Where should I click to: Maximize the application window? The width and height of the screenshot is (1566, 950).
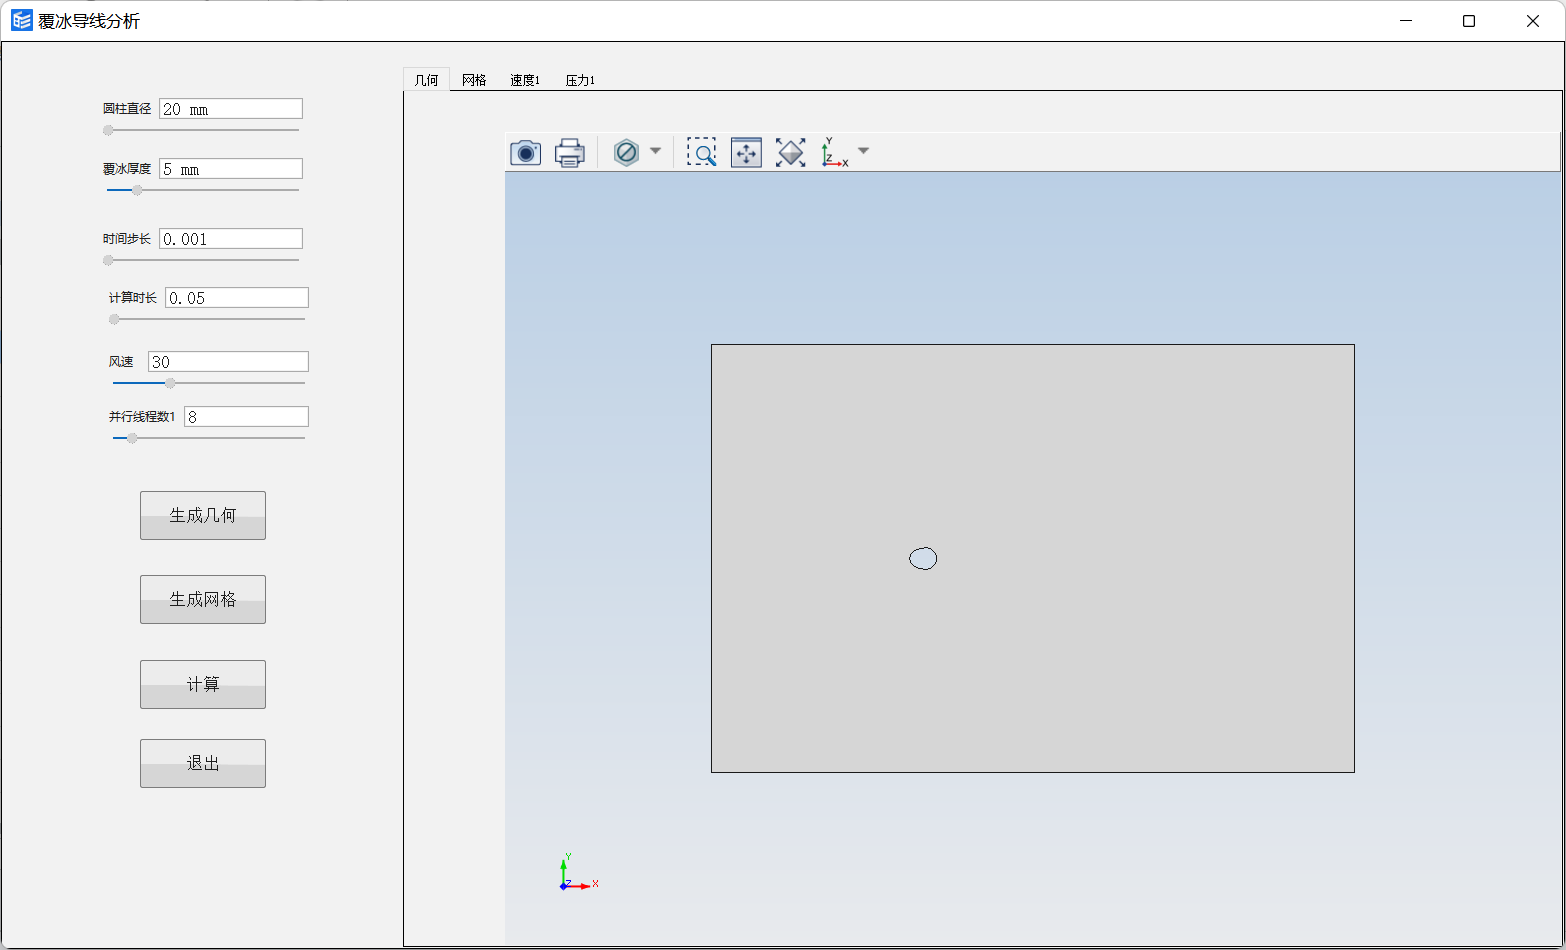click(x=1469, y=21)
